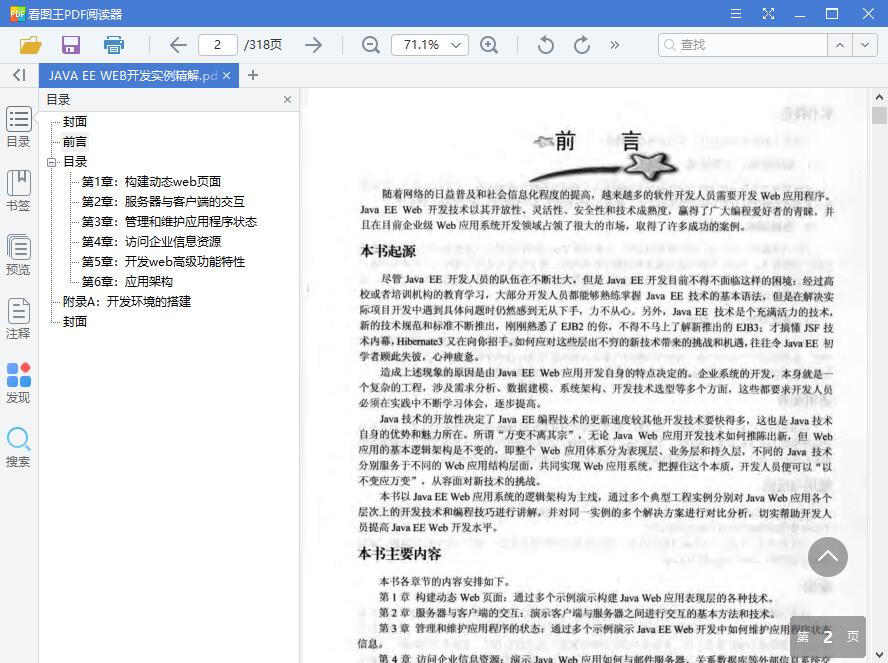This screenshot has width=888, height=663.
Task: Close the 目录 panel
Action: pyautogui.click(x=287, y=100)
